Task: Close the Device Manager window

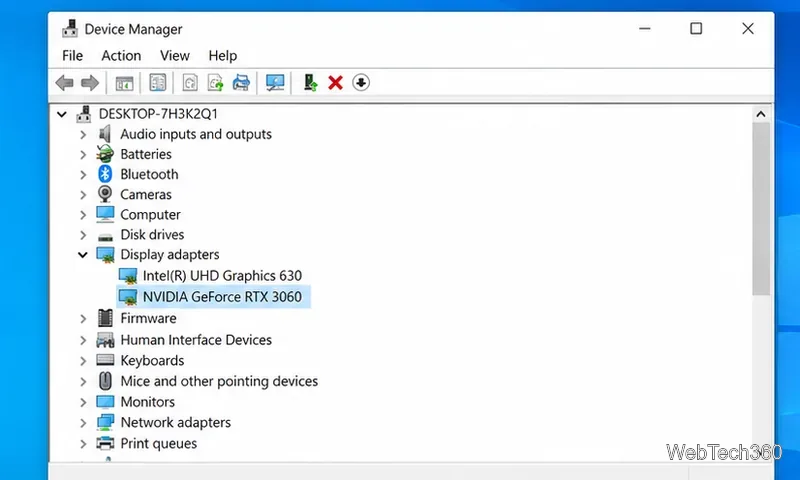Action: (748, 29)
